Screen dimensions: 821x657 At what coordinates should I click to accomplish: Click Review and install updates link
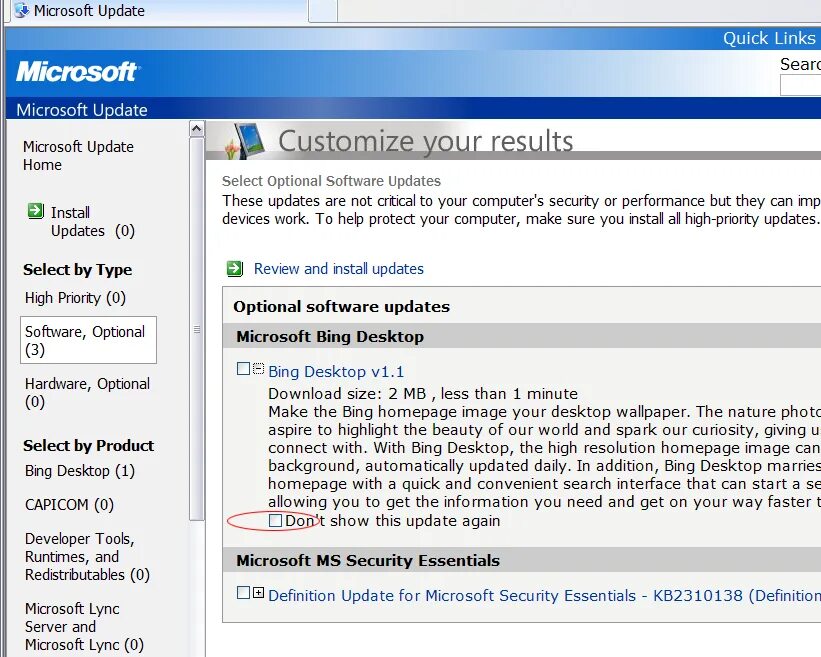click(339, 269)
